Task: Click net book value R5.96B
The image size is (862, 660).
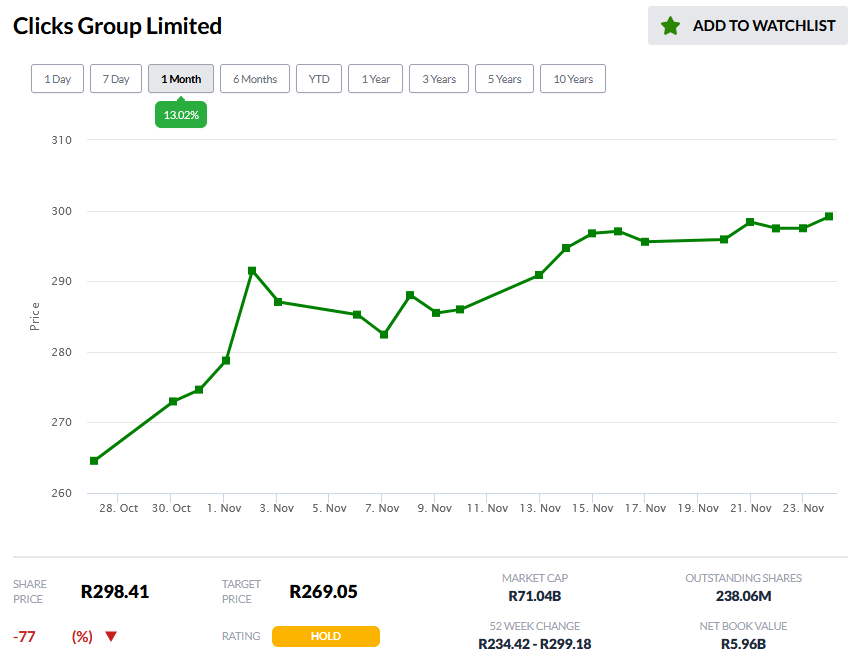Action: tap(743, 644)
